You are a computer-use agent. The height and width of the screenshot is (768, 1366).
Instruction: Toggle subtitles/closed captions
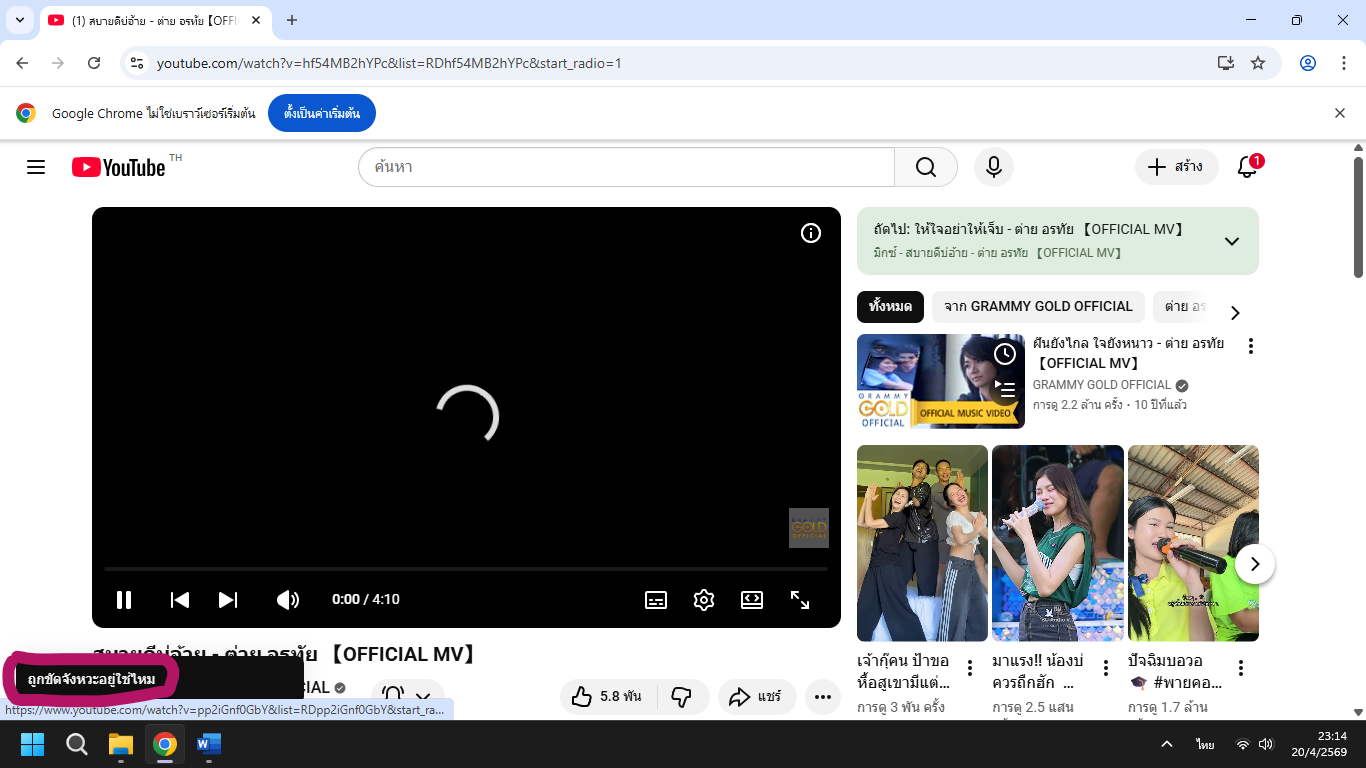pyautogui.click(x=656, y=600)
